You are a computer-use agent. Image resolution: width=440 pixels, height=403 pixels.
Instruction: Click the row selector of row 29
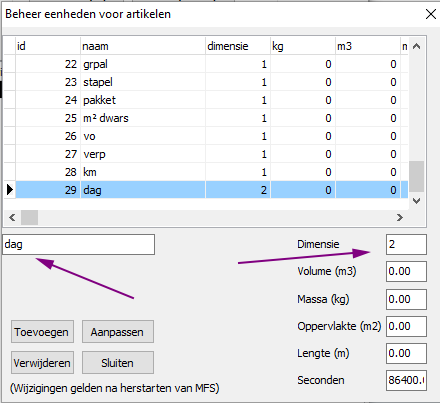point(10,190)
